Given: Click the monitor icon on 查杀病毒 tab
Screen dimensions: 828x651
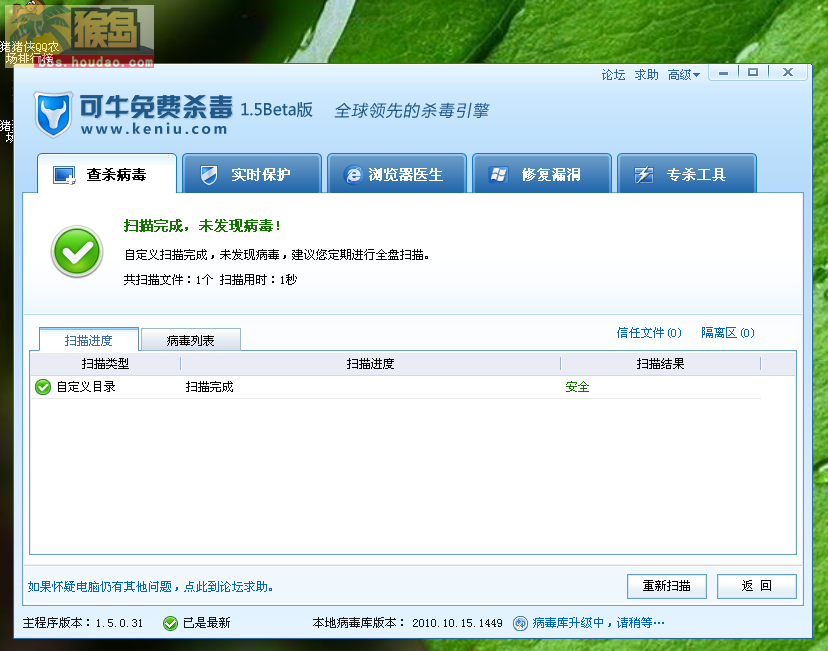Looking at the screenshot, I should [x=64, y=175].
